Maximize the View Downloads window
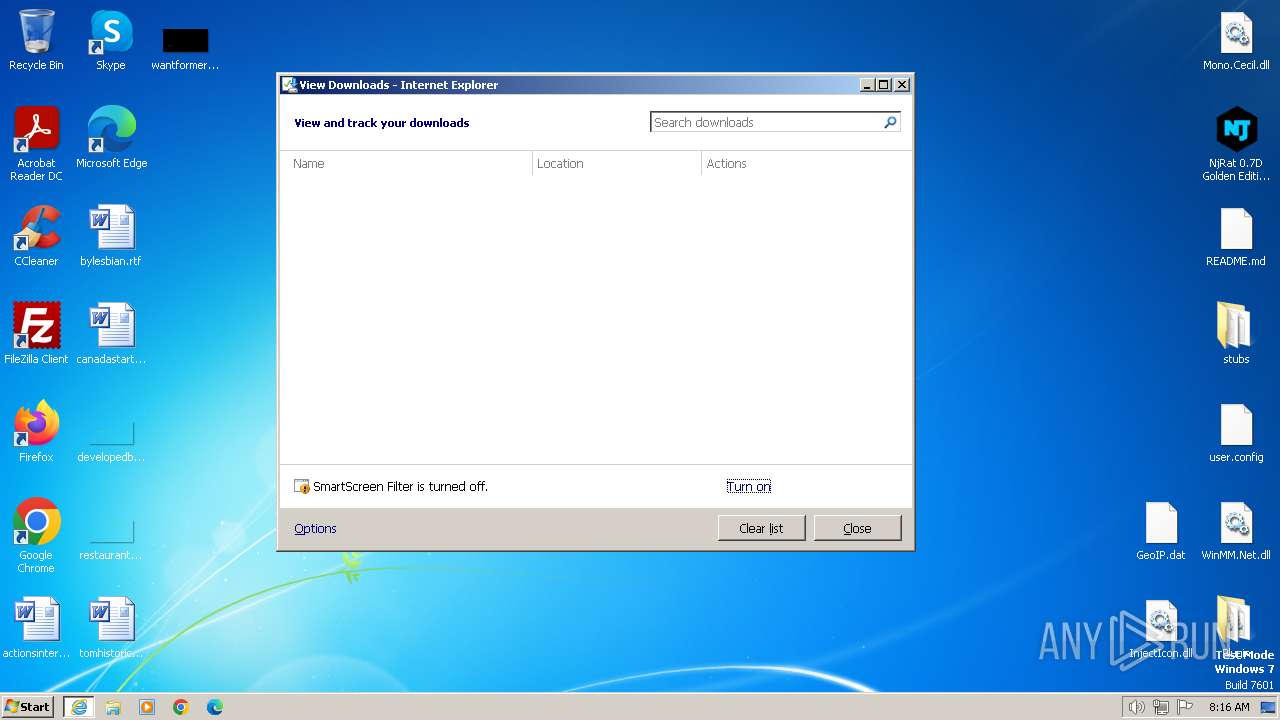The height and width of the screenshot is (720, 1280). pos(884,85)
